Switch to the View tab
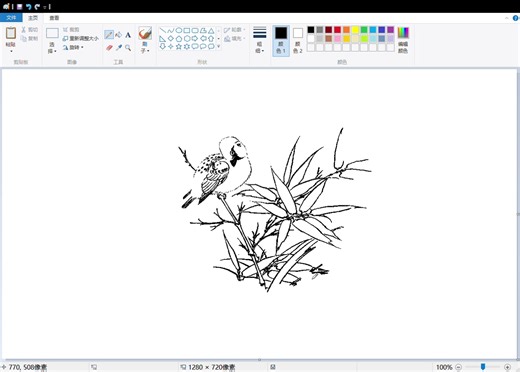Viewport: 520px width, 372px height. 54,18
